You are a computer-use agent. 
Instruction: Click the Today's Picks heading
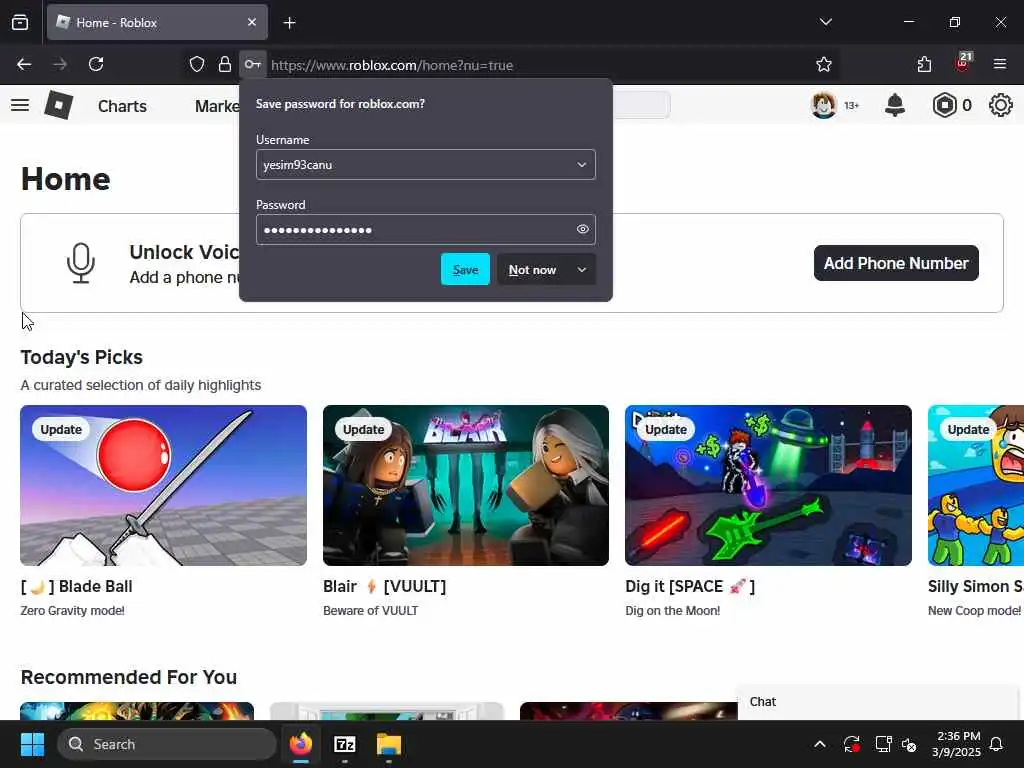click(82, 357)
